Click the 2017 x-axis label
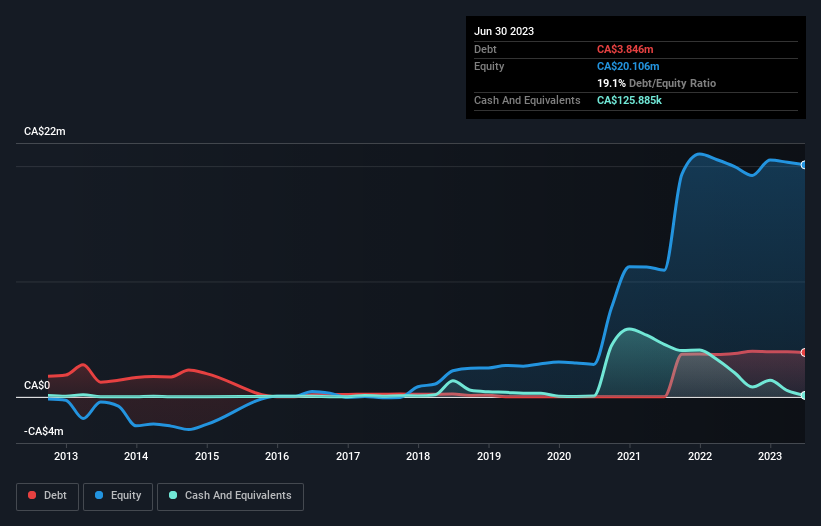821x526 pixels. [348, 456]
